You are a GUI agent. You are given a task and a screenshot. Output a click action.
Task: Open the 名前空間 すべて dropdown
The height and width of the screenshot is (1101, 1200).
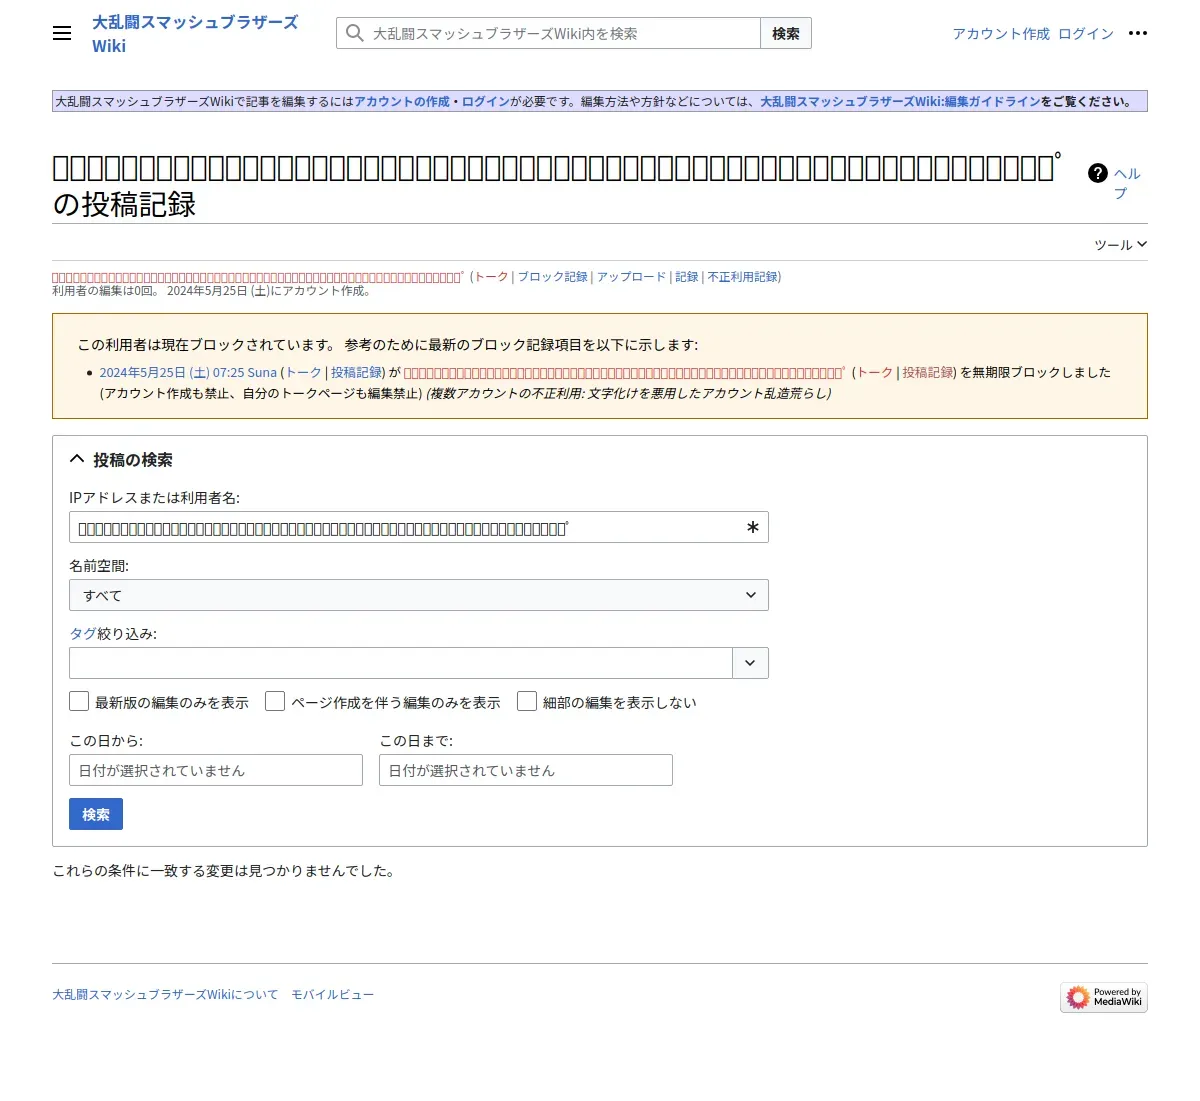(419, 595)
